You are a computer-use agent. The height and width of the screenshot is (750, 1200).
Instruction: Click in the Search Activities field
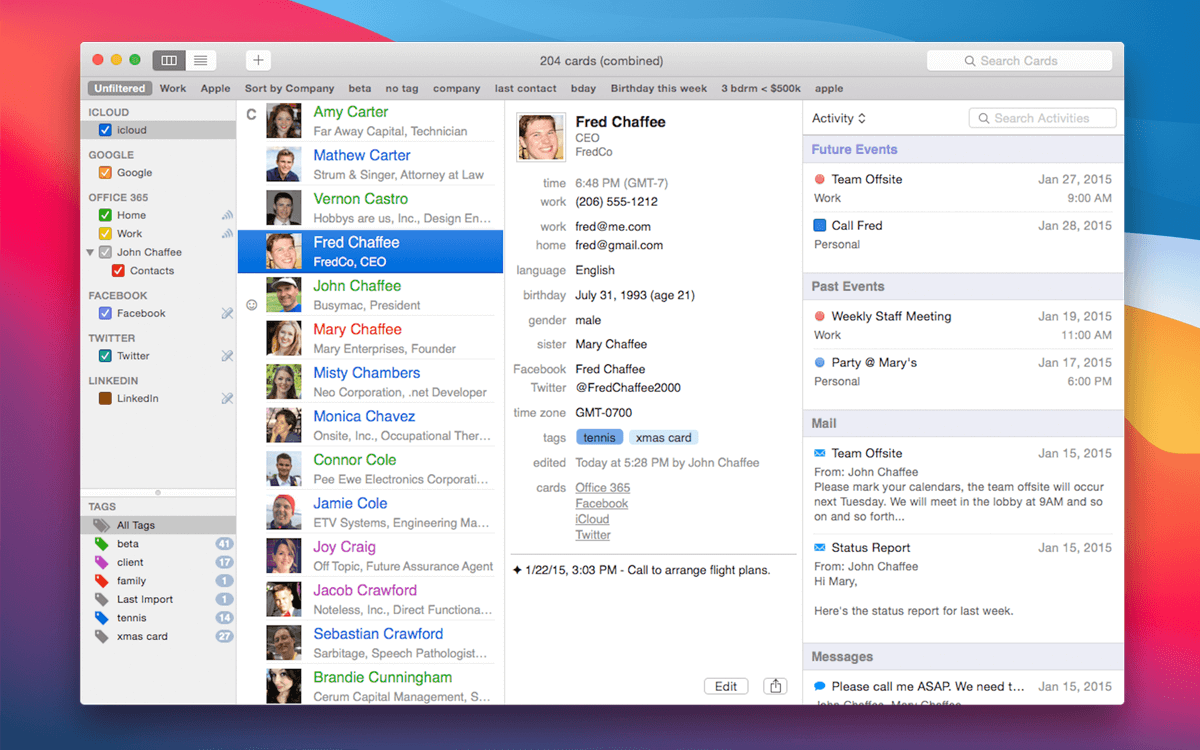click(x=1043, y=118)
